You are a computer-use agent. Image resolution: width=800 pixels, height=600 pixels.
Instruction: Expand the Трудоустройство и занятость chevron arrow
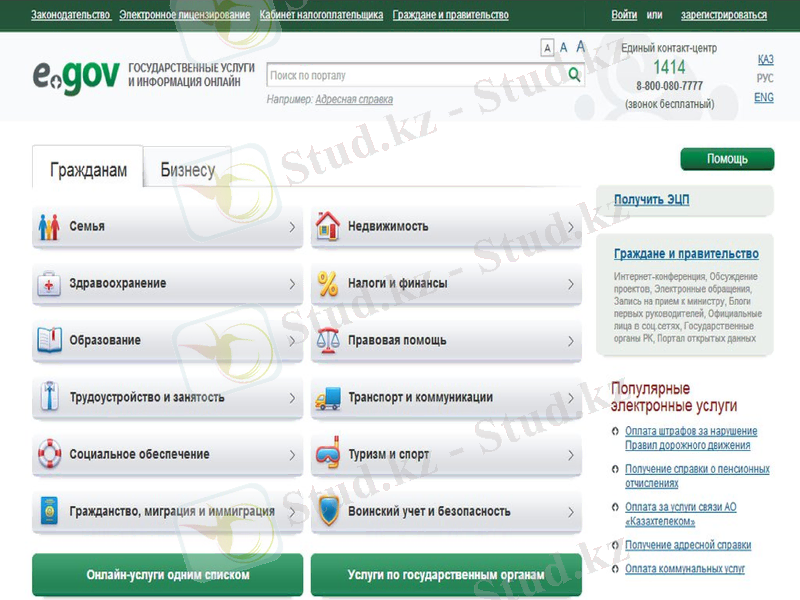[x=292, y=398]
